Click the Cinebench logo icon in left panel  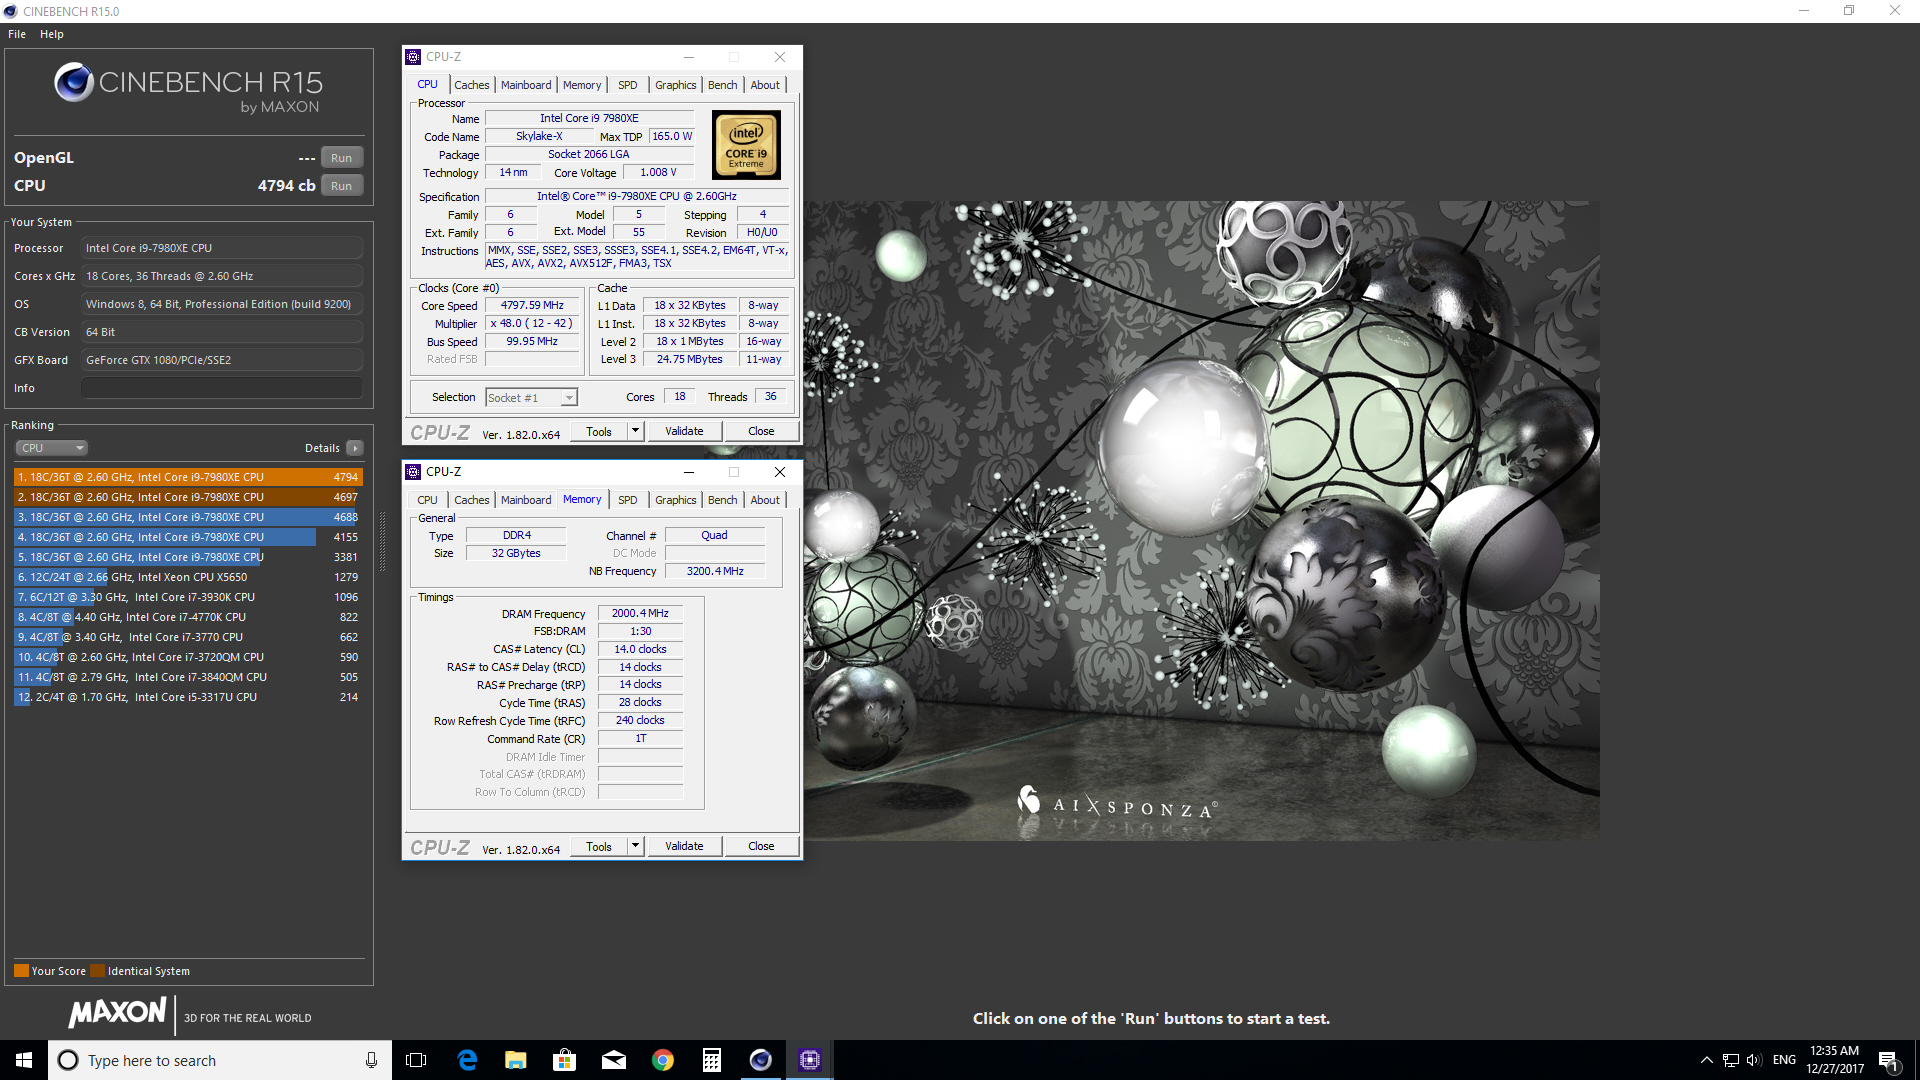click(74, 82)
